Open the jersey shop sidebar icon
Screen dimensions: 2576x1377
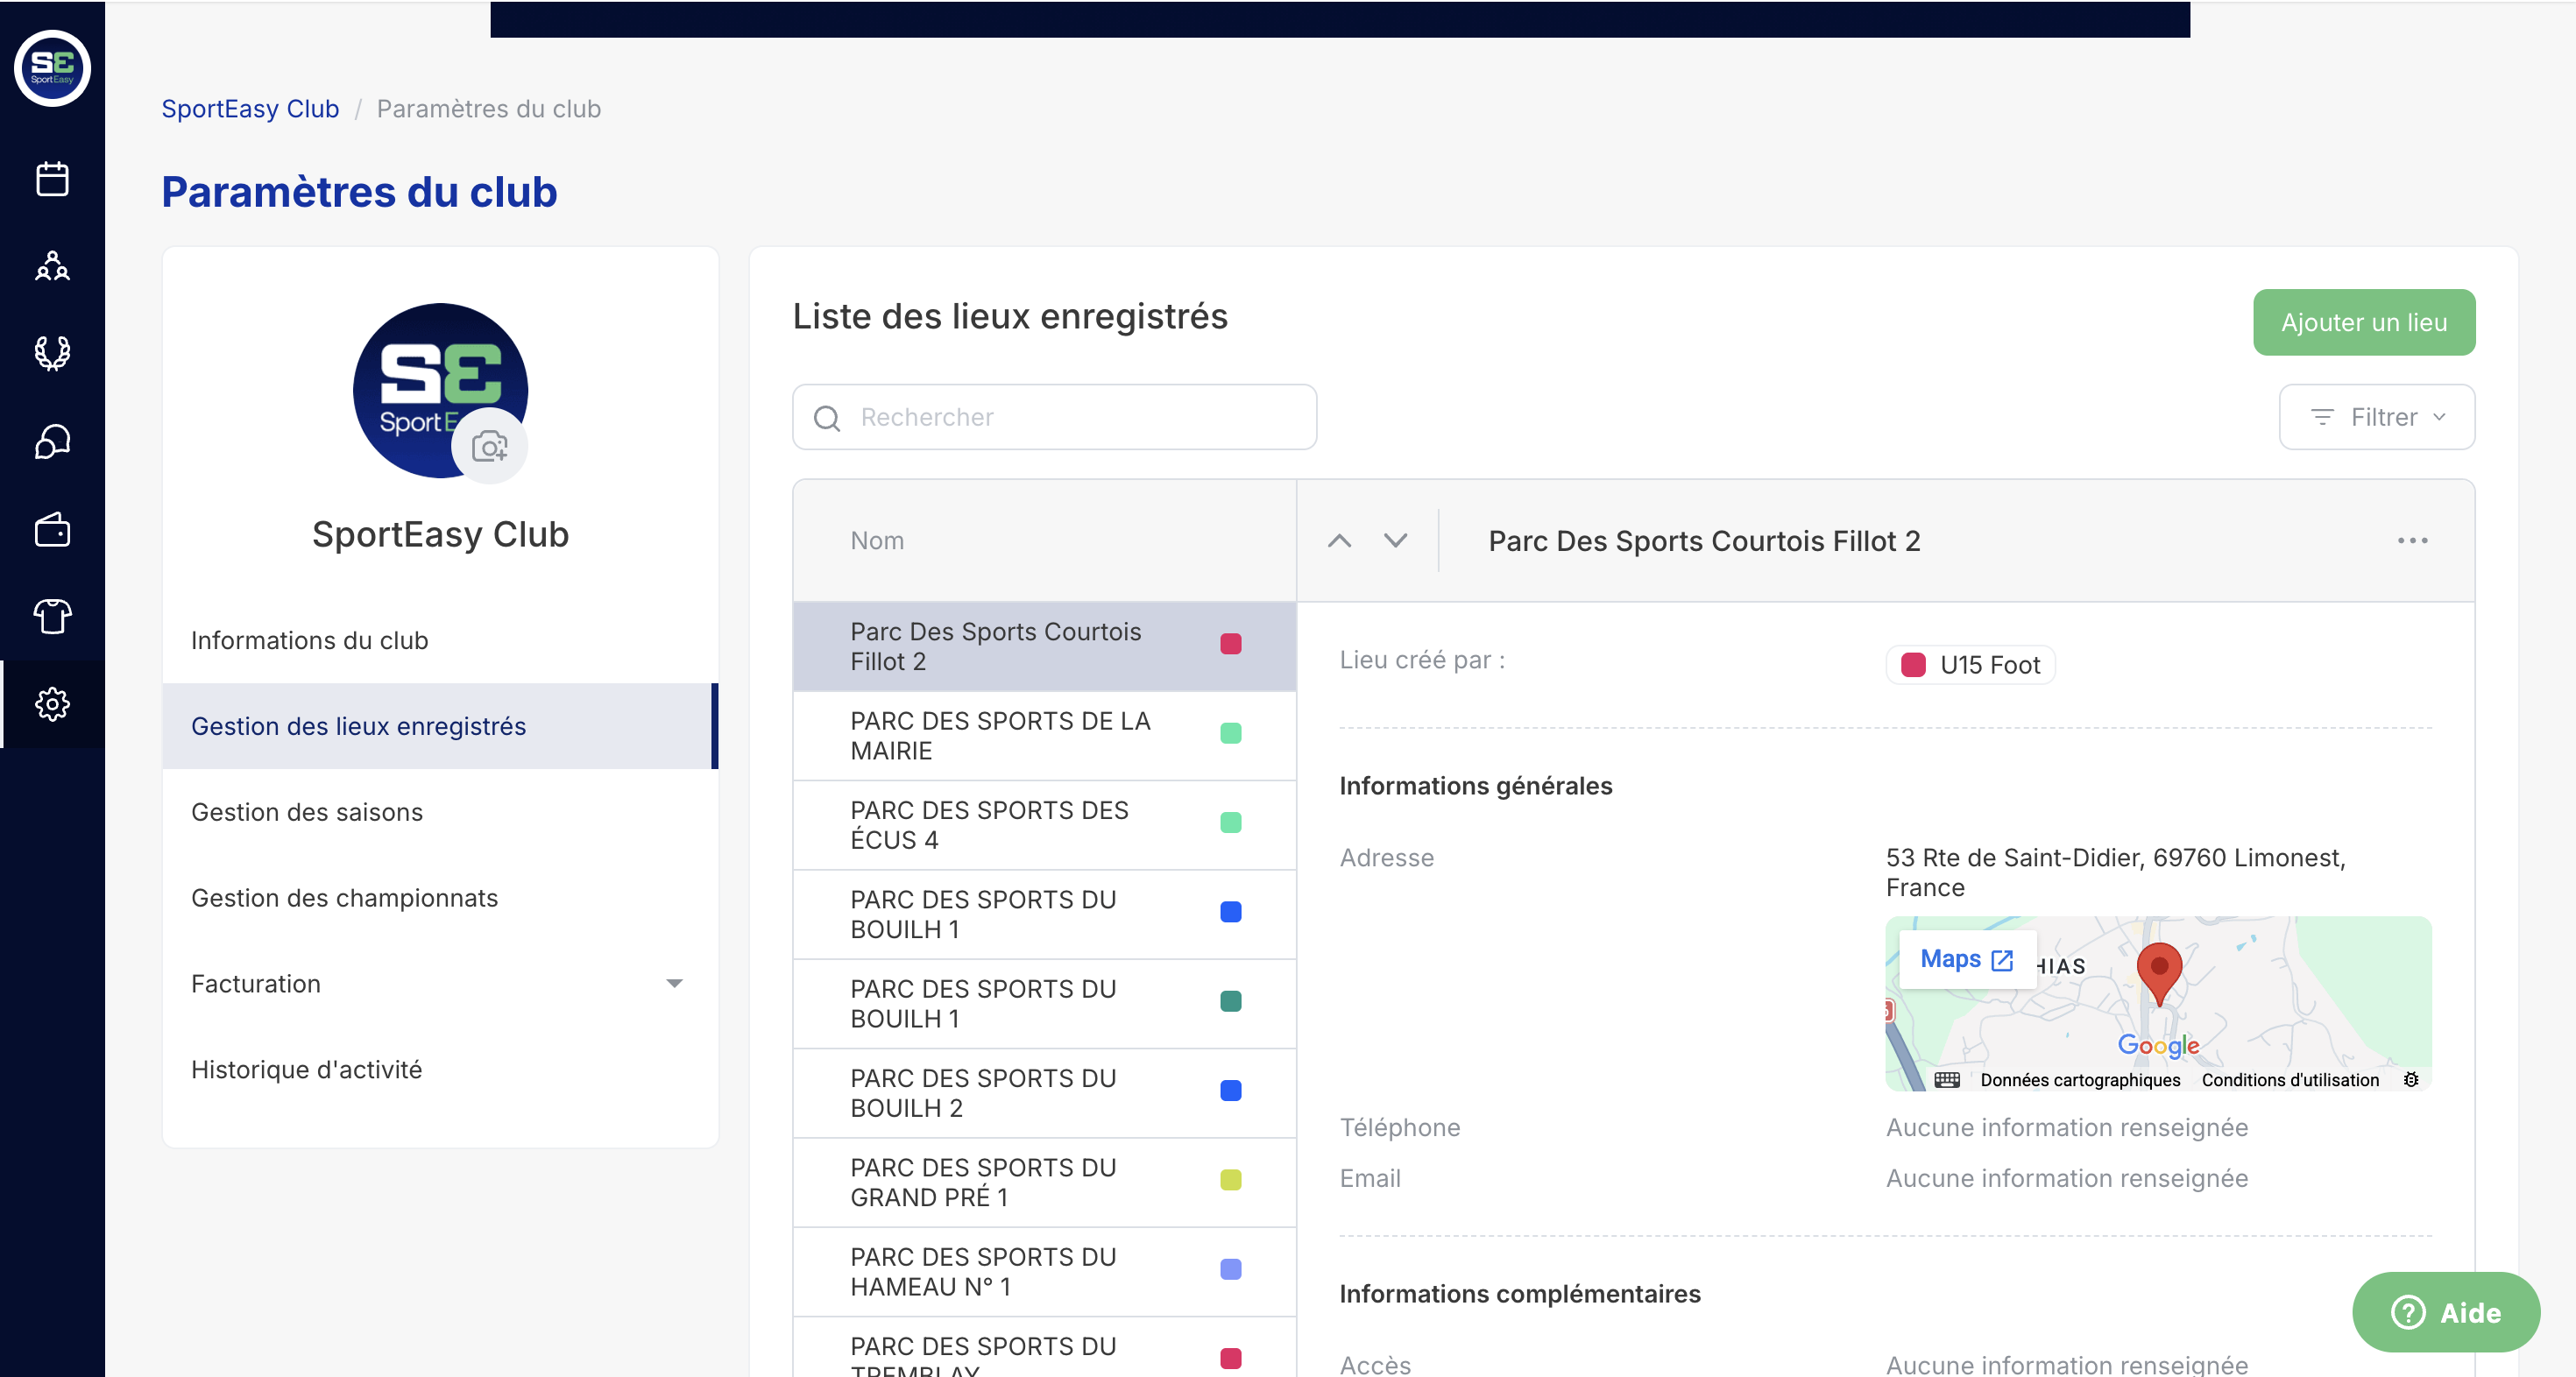[52, 616]
